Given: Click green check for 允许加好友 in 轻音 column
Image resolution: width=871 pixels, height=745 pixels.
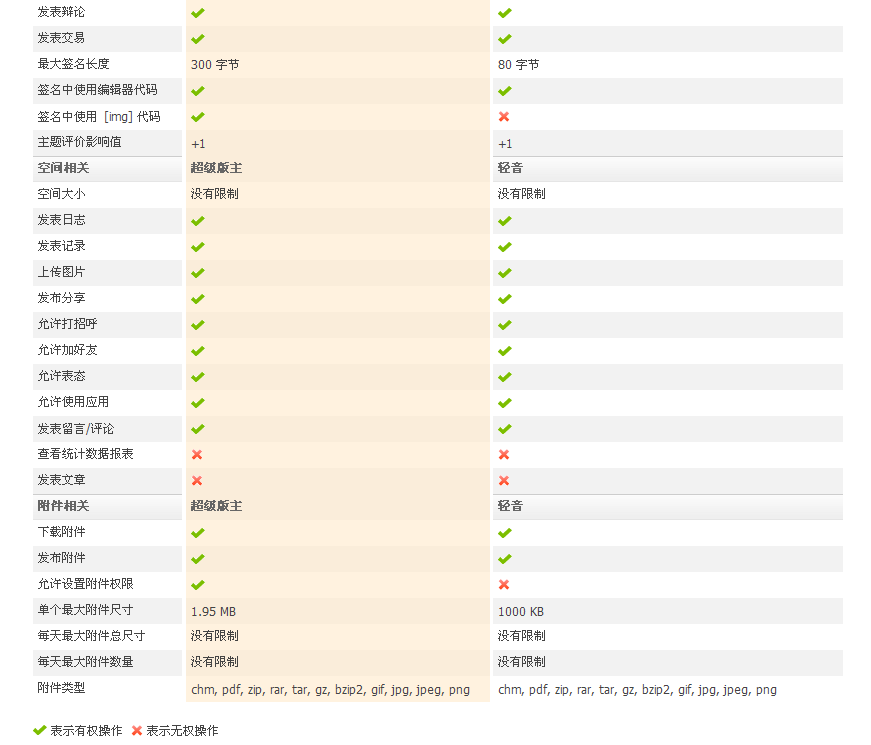Looking at the screenshot, I should [x=504, y=351].
